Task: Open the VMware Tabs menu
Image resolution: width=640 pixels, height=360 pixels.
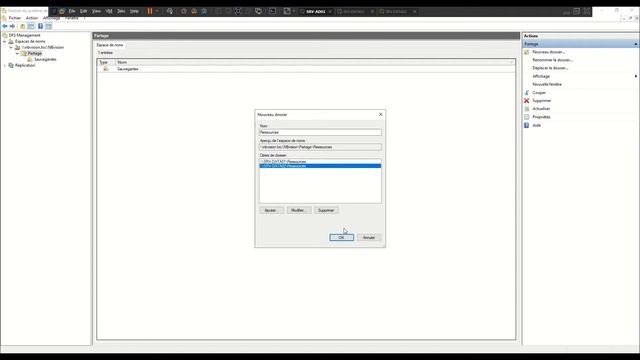Action: [x=121, y=11]
